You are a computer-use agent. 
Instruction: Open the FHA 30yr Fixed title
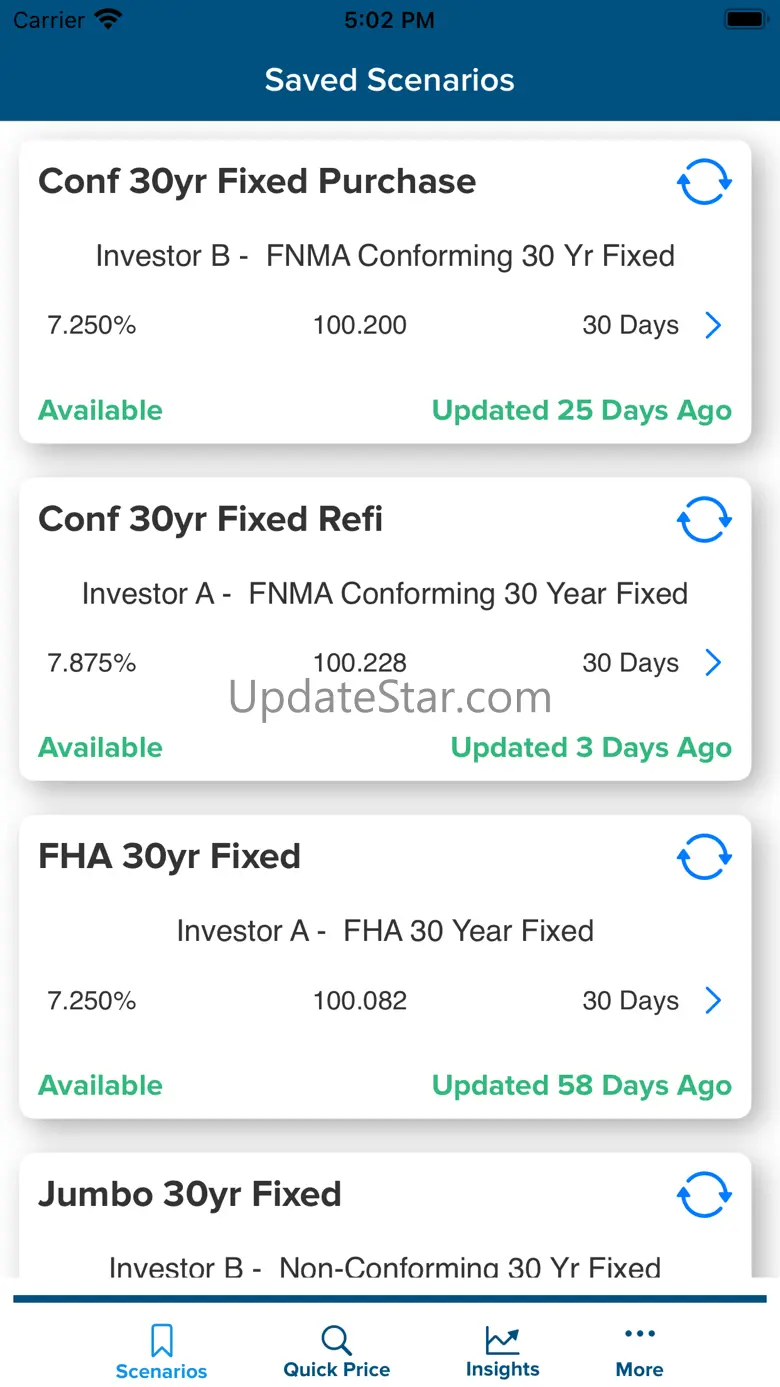coord(169,857)
